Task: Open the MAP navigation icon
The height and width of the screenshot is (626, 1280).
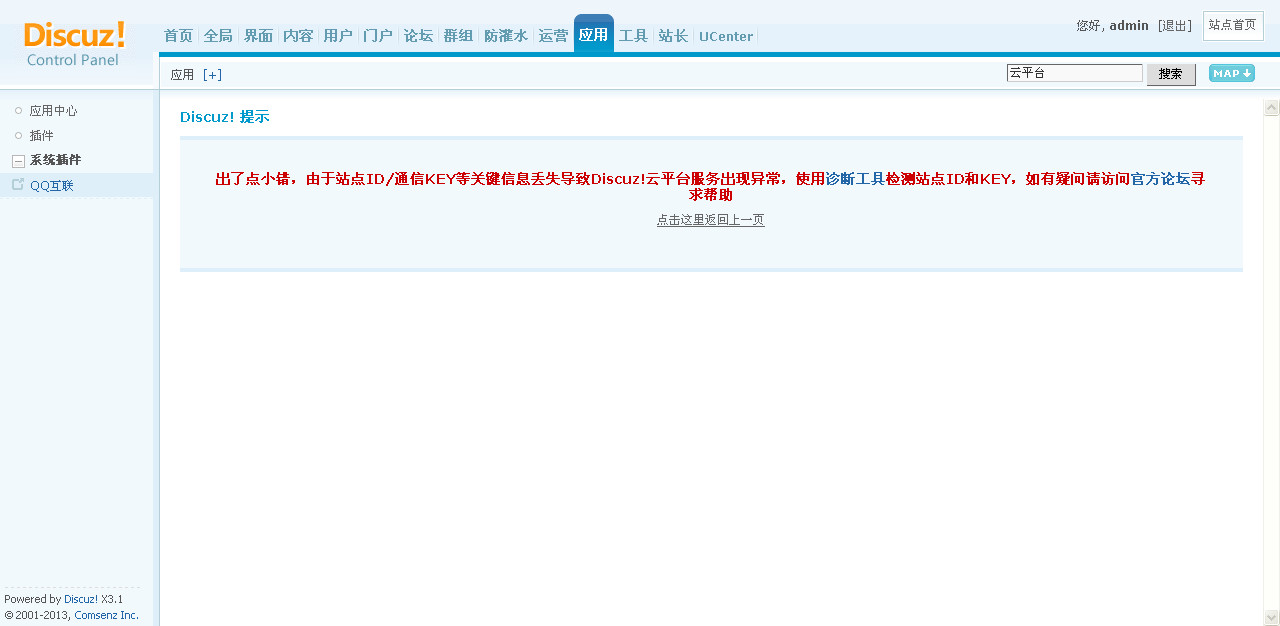Action: (1232, 73)
